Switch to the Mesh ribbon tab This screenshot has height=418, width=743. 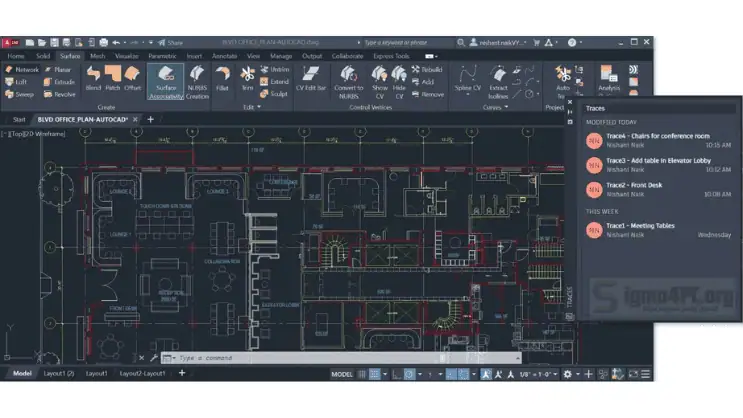coord(98,56)
